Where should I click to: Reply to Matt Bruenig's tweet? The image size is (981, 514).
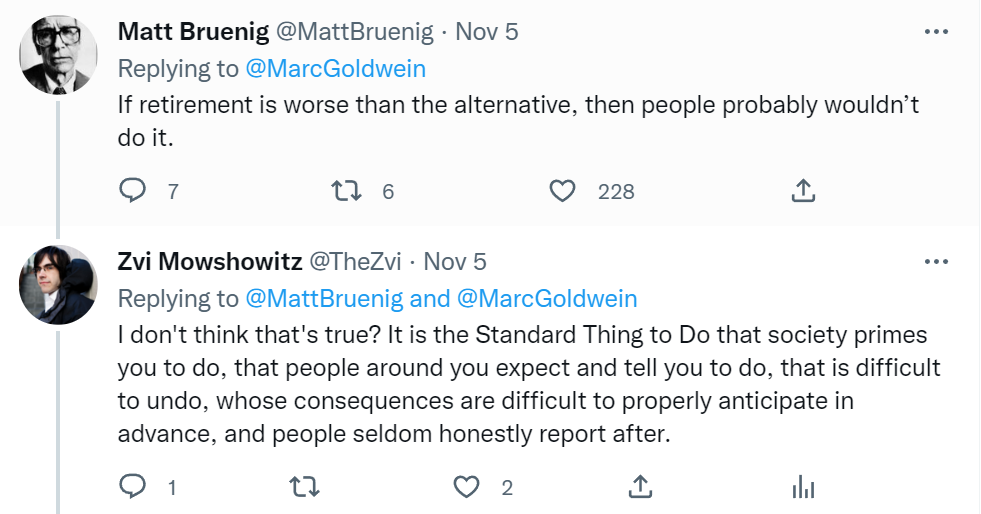tap(133, 190)
